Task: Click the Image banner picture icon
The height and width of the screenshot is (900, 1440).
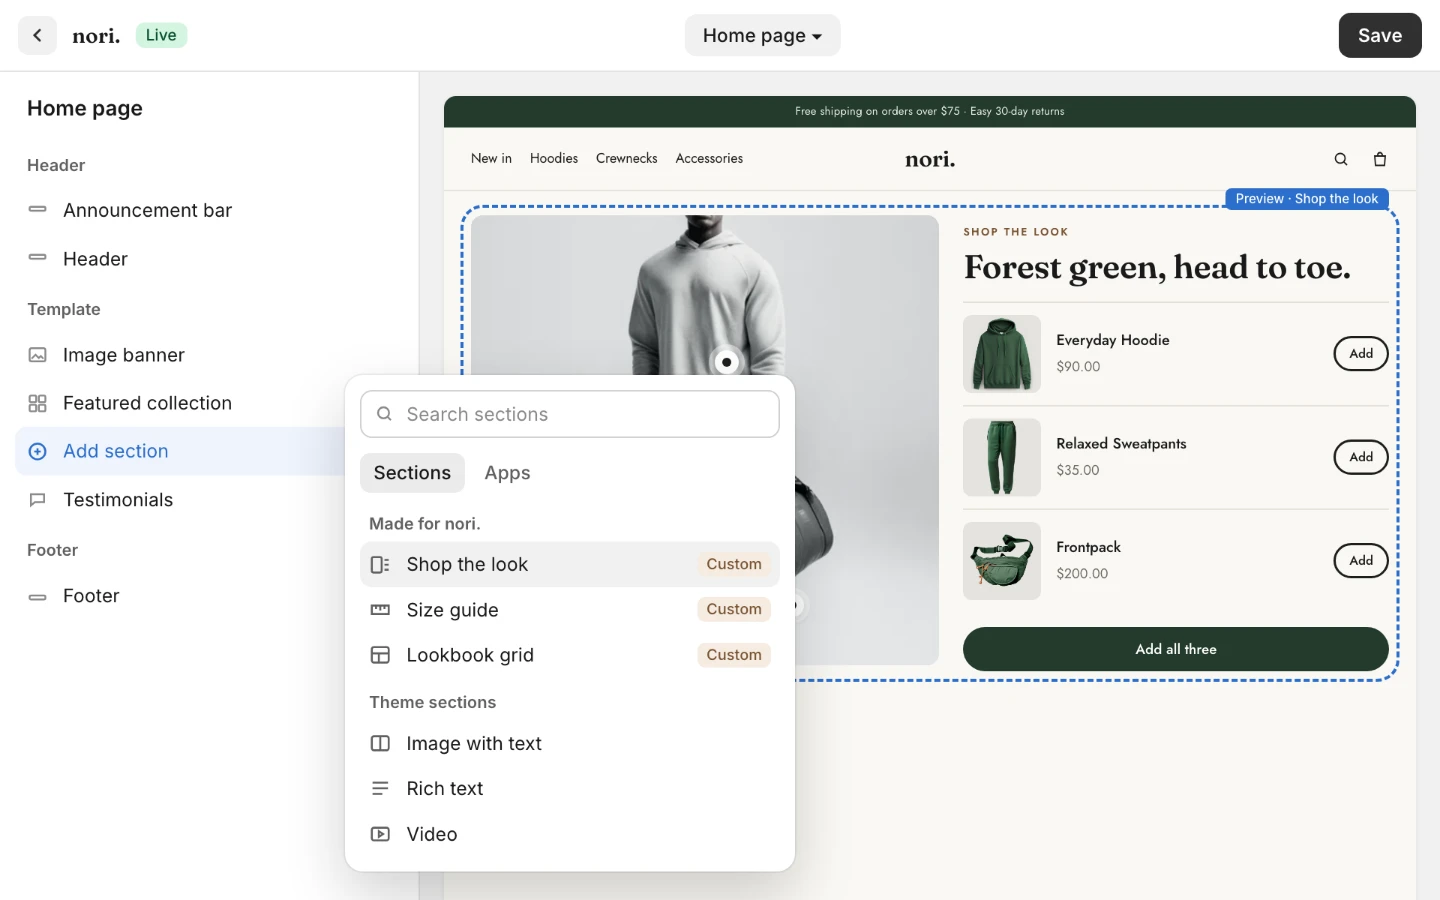Action: pos(38,355)
